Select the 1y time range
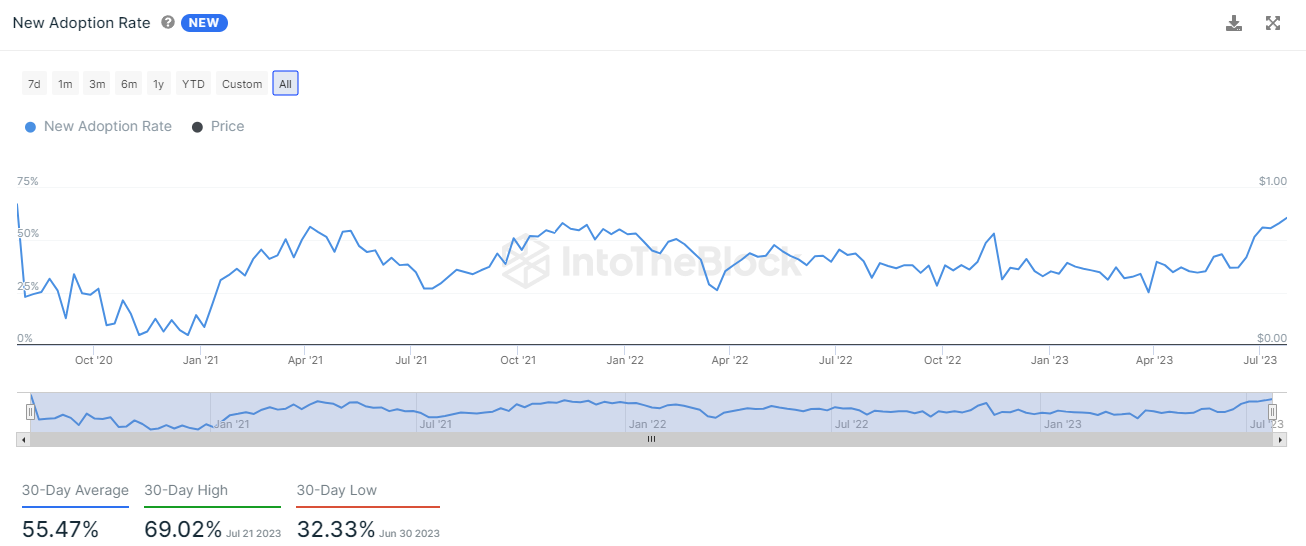The height and width of the screenshot is (546, 1306). pyautogui.click(x=159, y=84)
